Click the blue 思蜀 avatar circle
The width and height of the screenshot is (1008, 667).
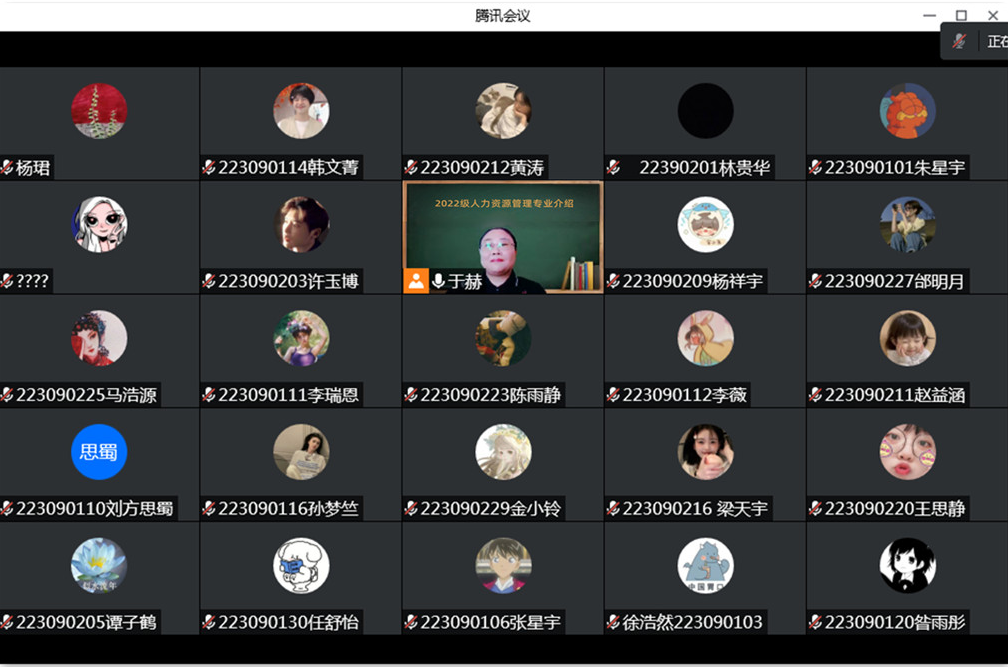pyautogui.click(x=99, y=452)
